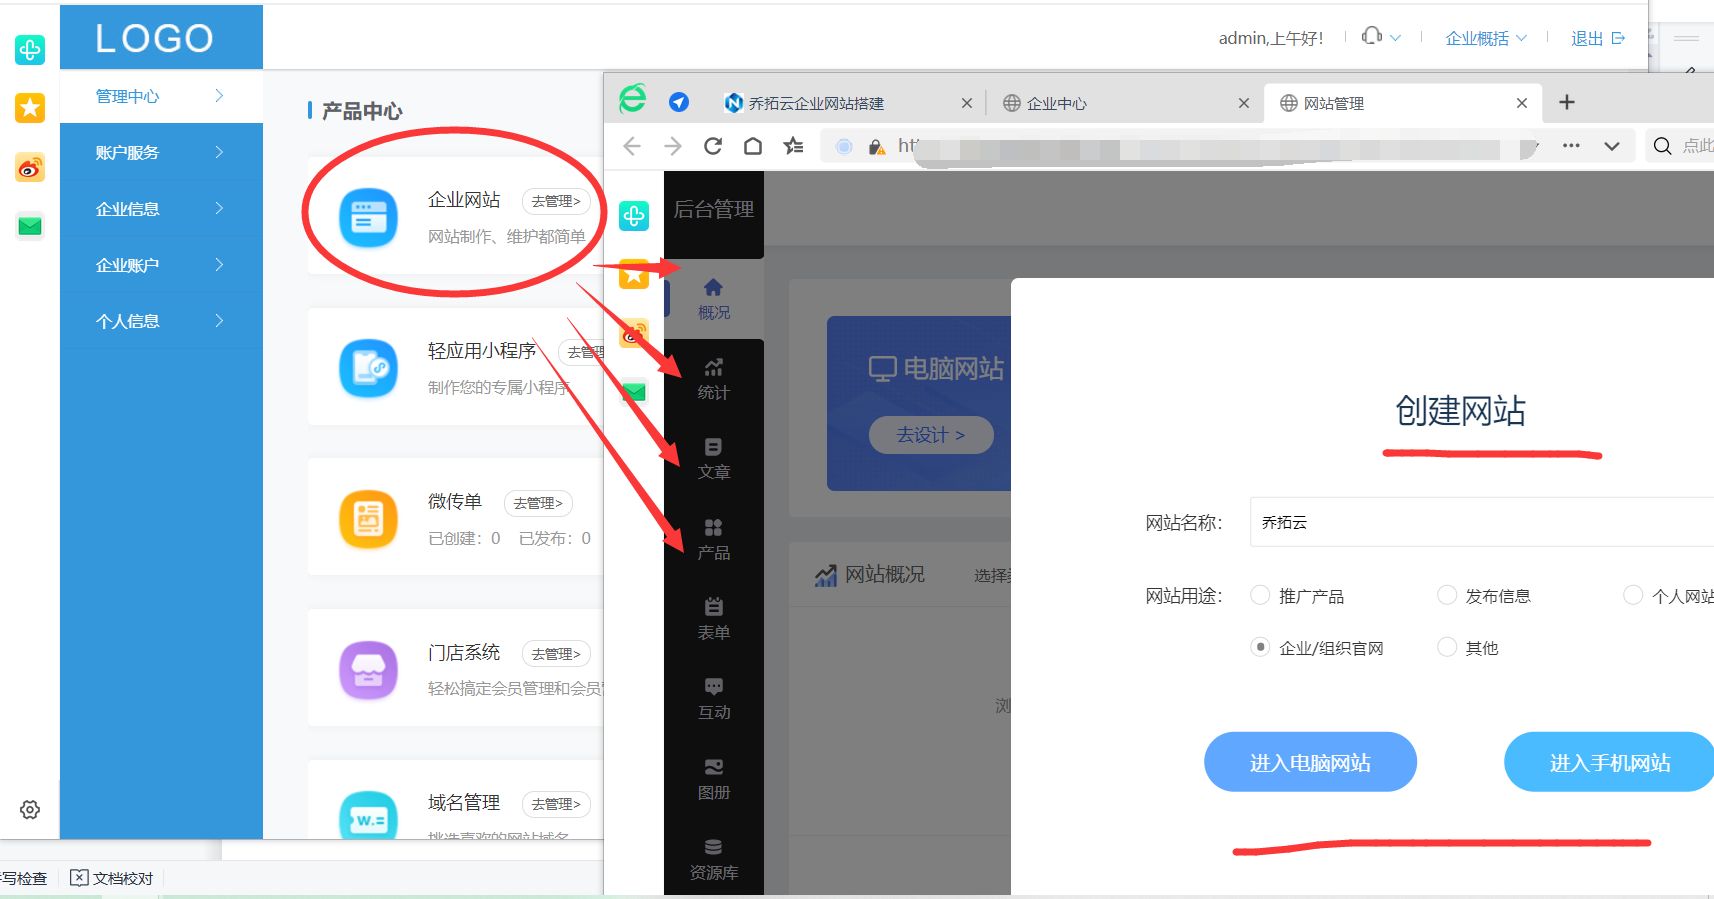Click the 企业网站 blue product icon
1714x899 pixels.
pyautogui.click(x=368, y=217)
